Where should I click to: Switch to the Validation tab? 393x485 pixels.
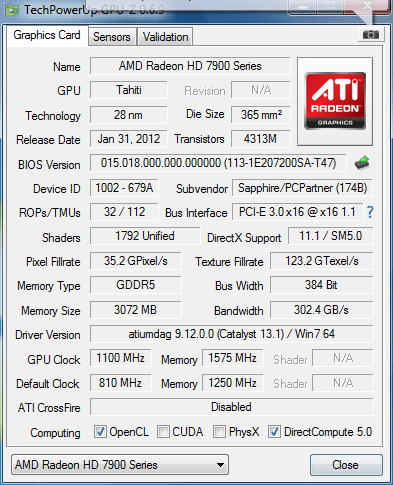click(x=165, y=37)
